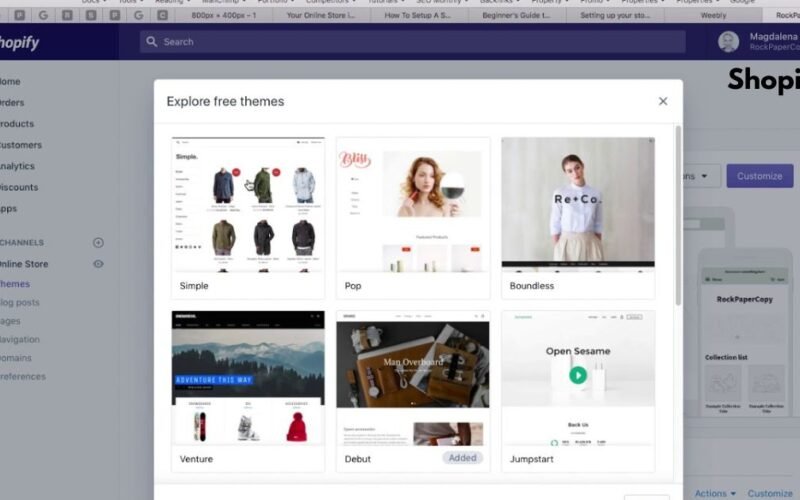Go to Home in sidebar
The image size is (800, 500).
(x=10, y=82)
